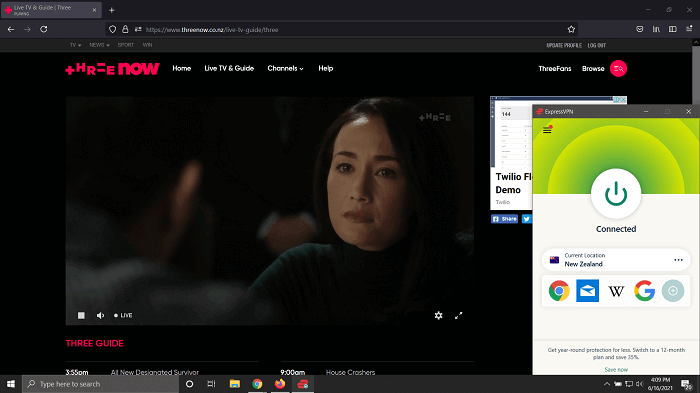Open a new browser tab
Viewport: 700px width, 393px height.
point(112,10)
